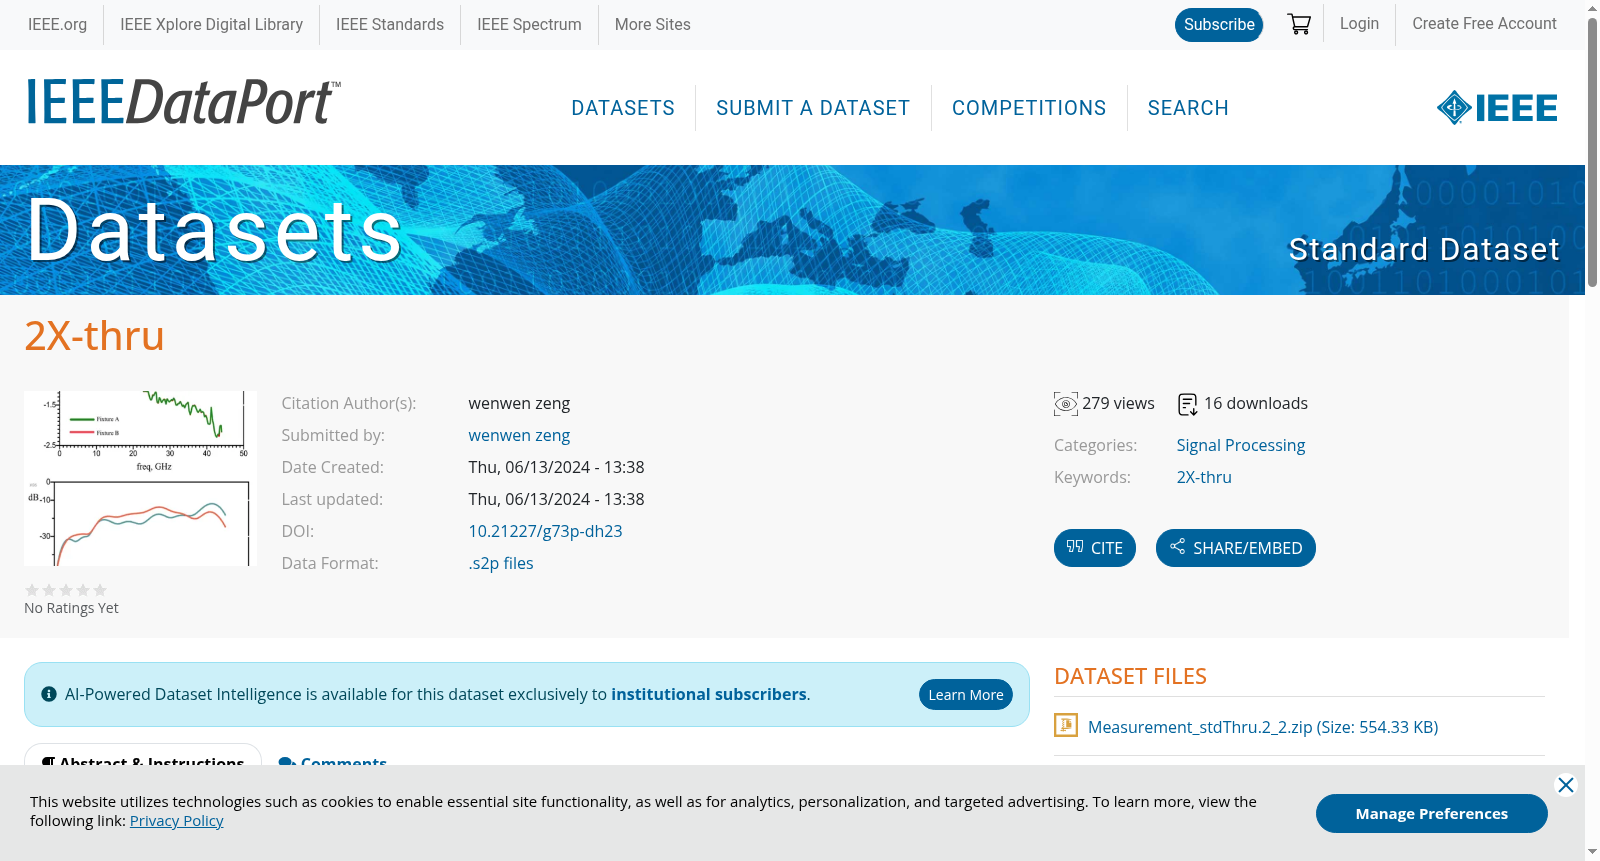Viewport: 1600px width, 861px height.
Task: Open the SEARCH menu item
Action: [1188, 108]
